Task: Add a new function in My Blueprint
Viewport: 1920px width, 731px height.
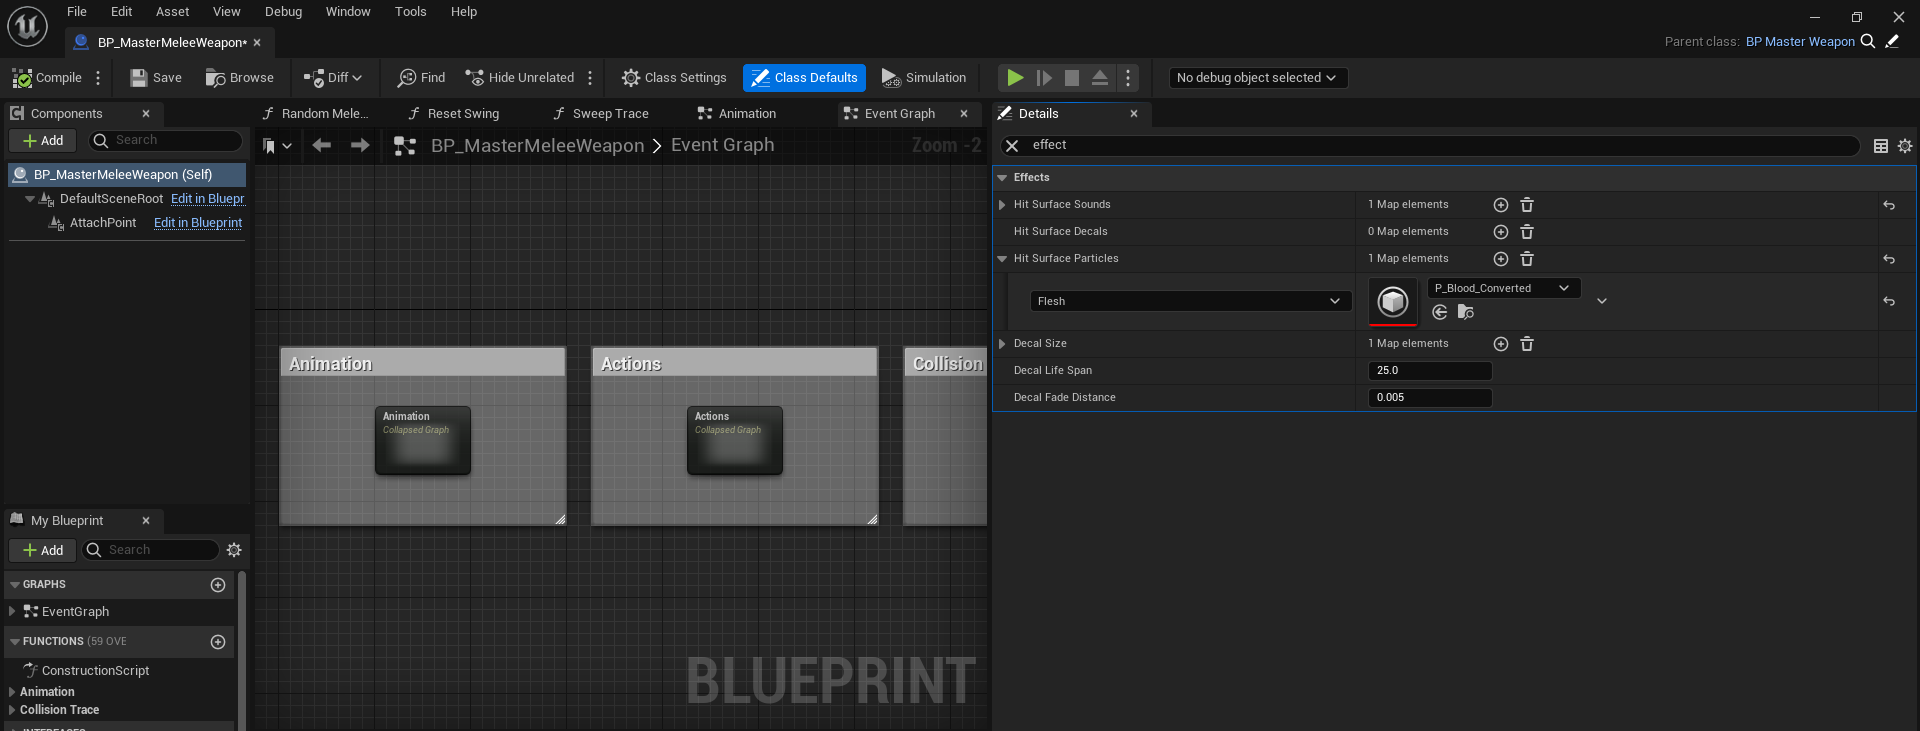Action: [x=218, y=642]
